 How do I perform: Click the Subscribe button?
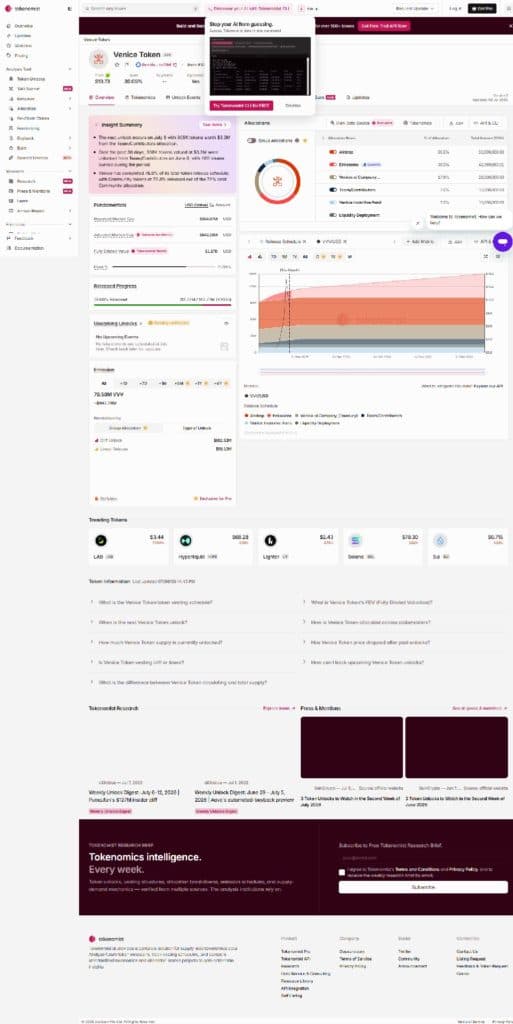click(x=423, y=887)
